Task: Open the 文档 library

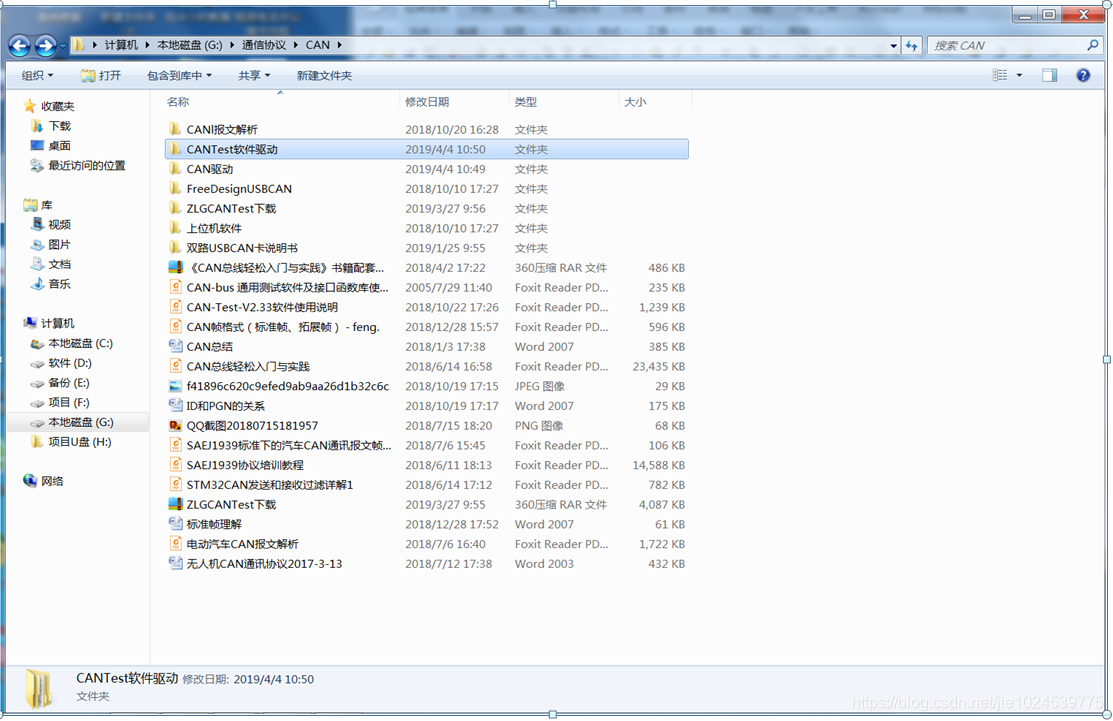Action: click(x=60, y=265)
